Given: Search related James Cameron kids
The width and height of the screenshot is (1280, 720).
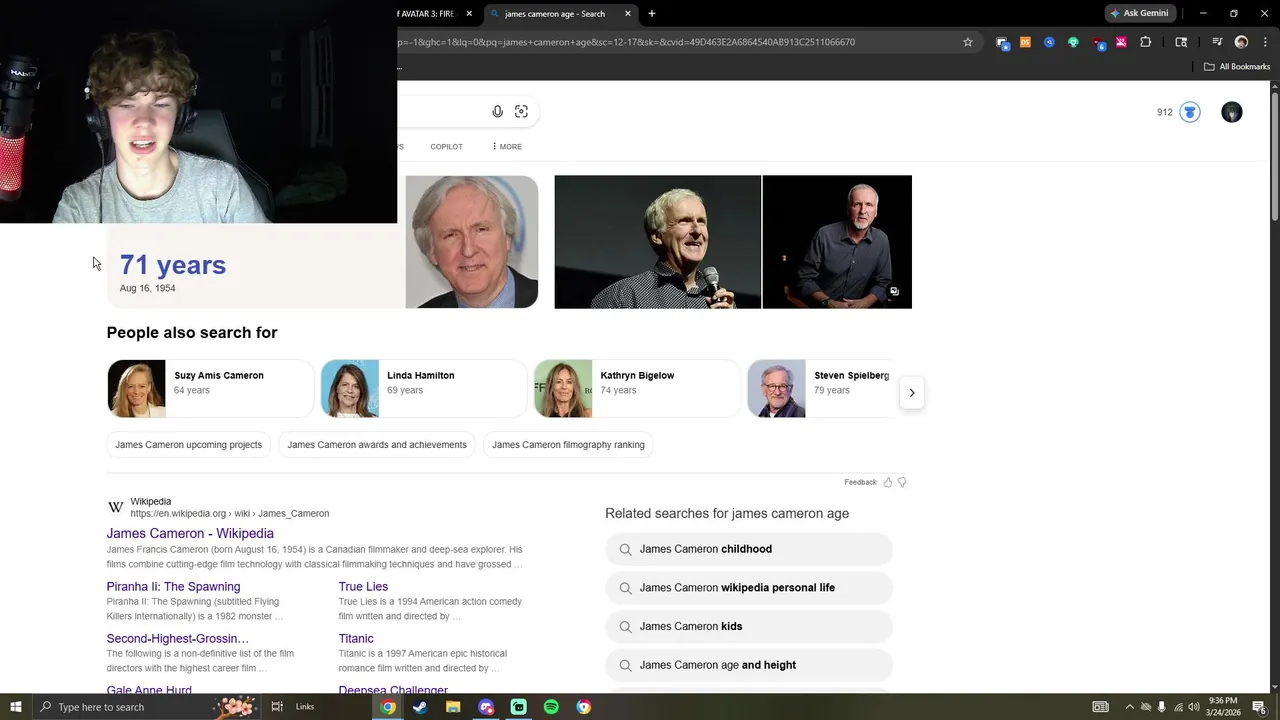Looking at the screenshot, I should point(749,627).
